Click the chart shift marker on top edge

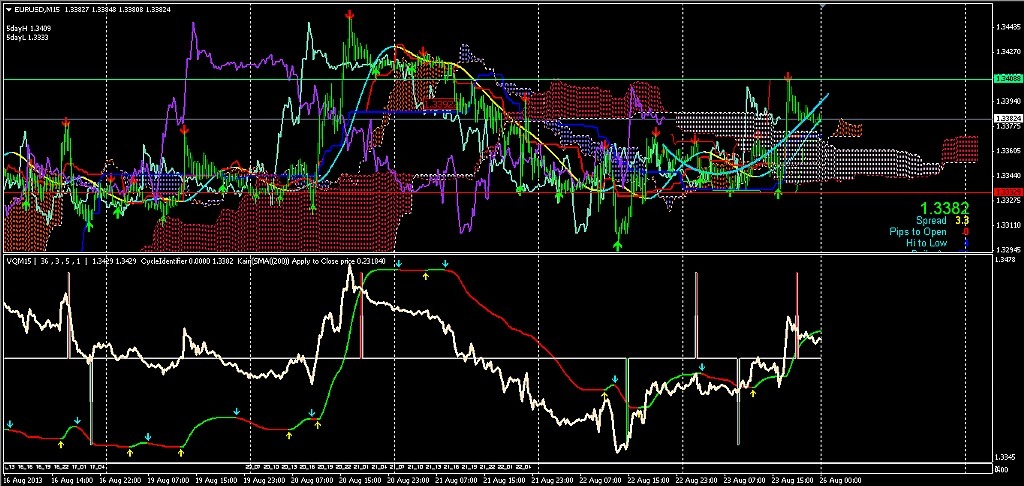(x=820, y=5)
